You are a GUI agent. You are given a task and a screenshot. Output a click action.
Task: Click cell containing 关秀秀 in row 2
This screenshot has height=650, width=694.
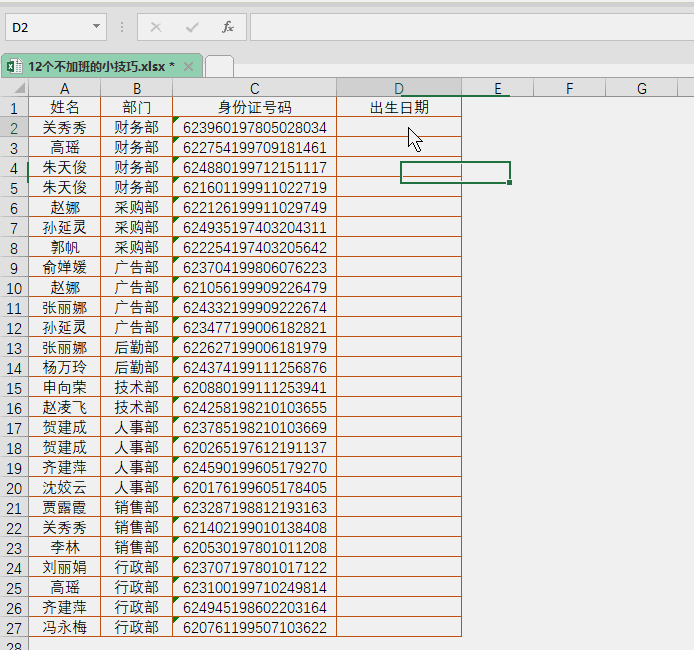[65, 127]
